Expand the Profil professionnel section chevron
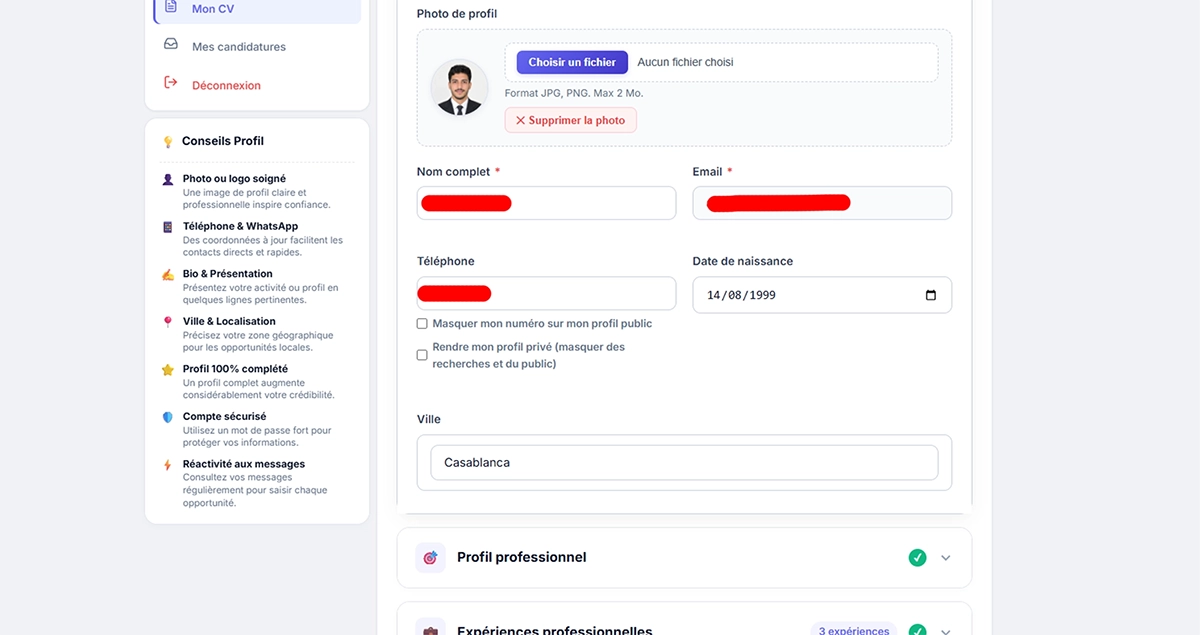This screenshot has height=635, width=1200. click(946, 558)
